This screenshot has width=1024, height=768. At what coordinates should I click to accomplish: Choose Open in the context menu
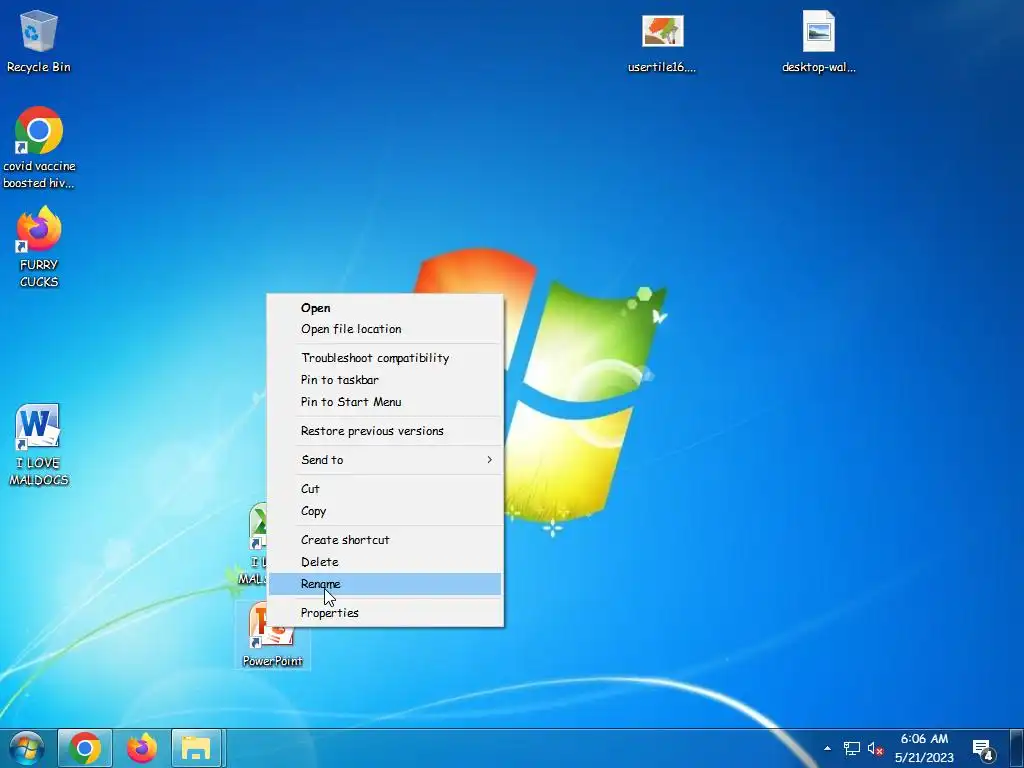coord(385,308)
